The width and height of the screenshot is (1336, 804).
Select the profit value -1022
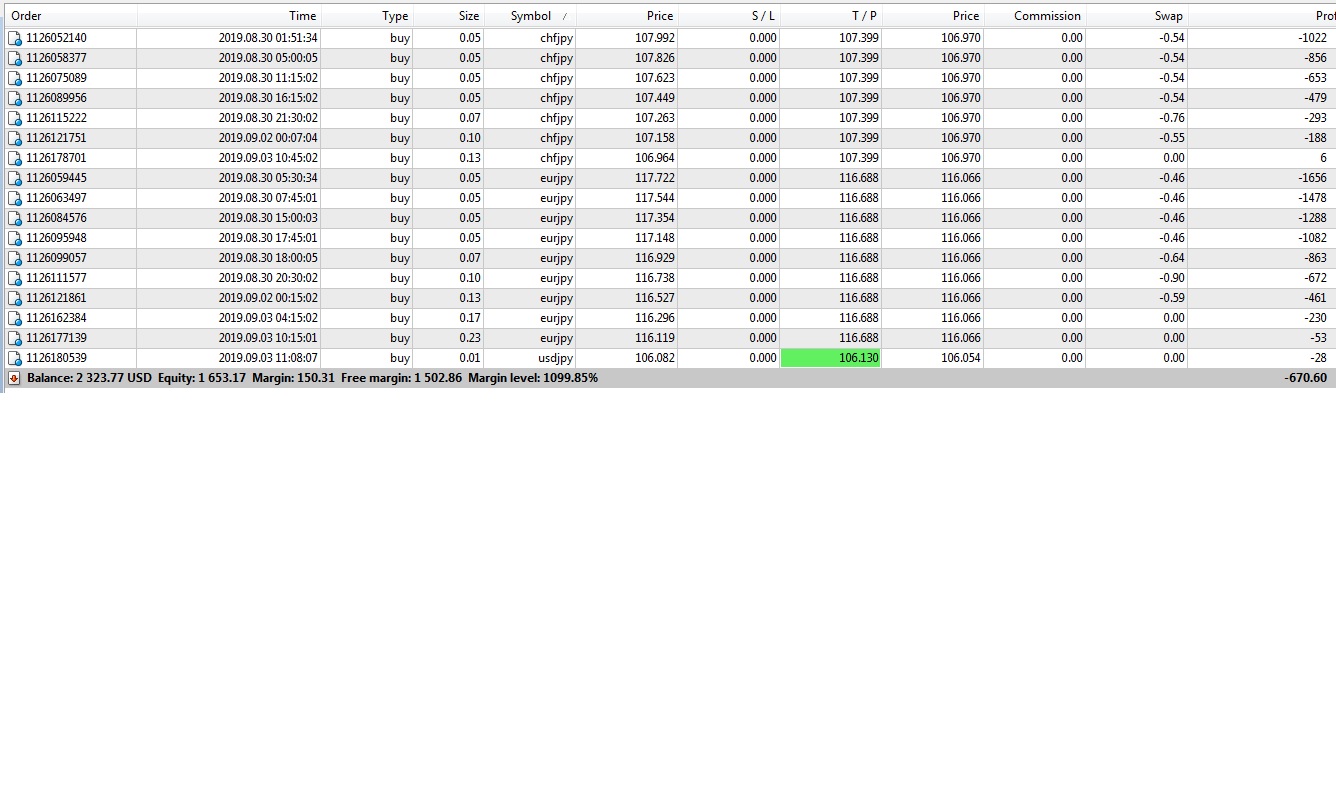pos(1311,38)
